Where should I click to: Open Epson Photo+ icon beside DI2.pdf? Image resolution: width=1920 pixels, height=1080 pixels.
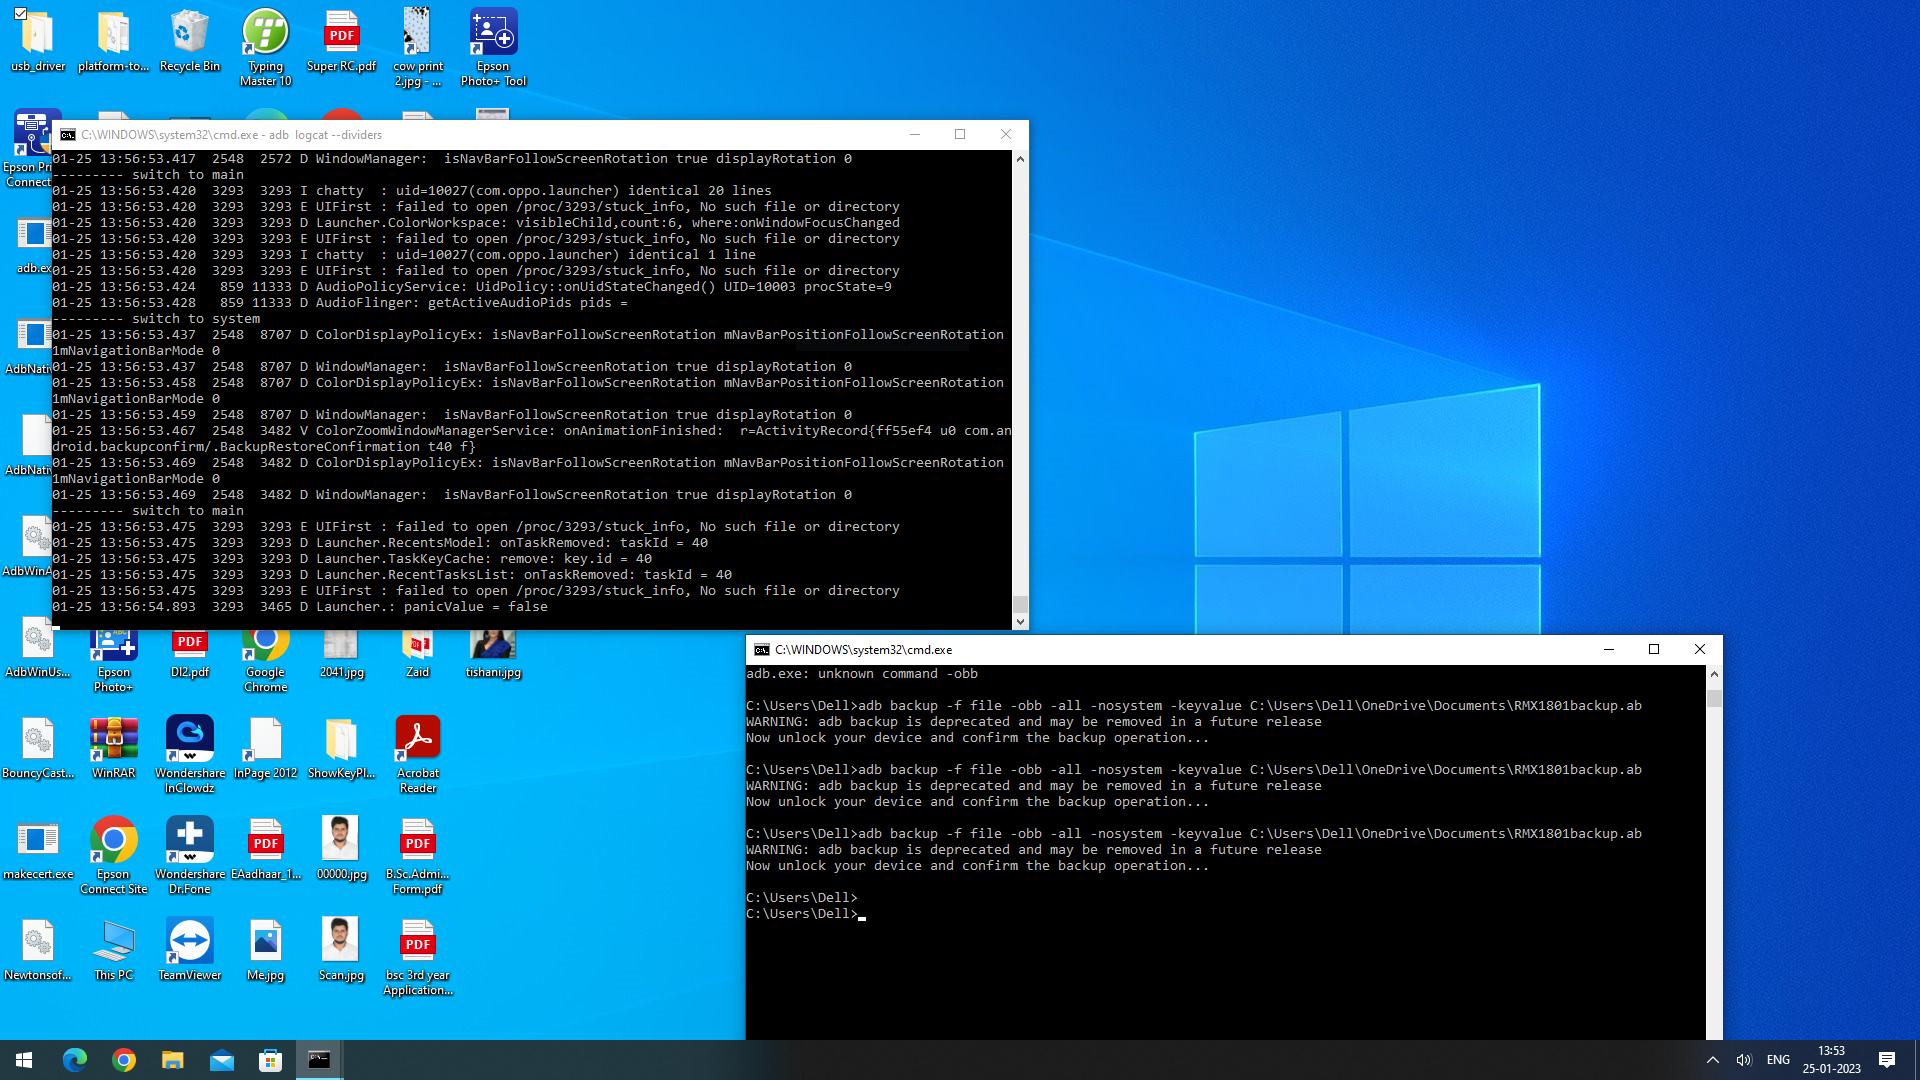click(113, 662)
